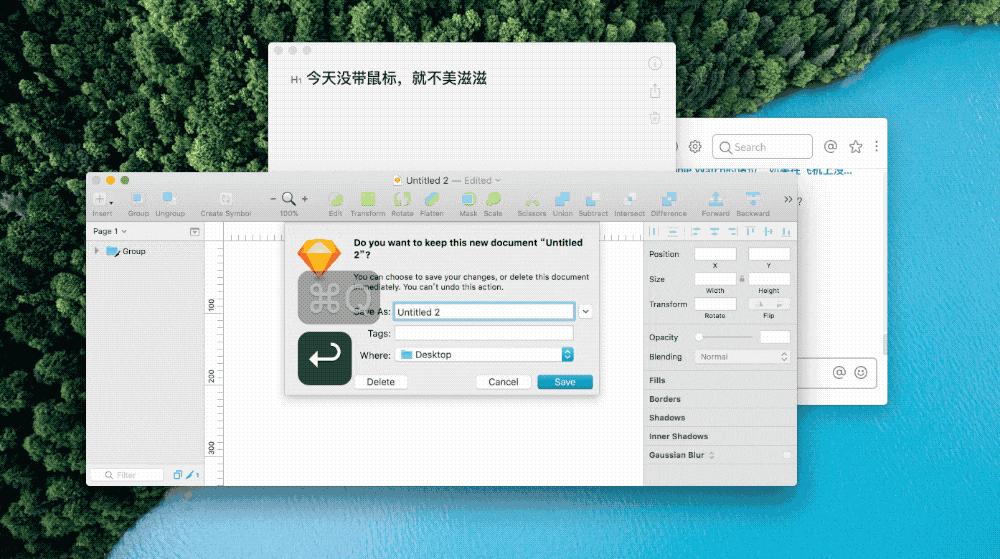Zoom out with the minus button
The height and width of the screenshot is (559, 1000).
point(273,199)
